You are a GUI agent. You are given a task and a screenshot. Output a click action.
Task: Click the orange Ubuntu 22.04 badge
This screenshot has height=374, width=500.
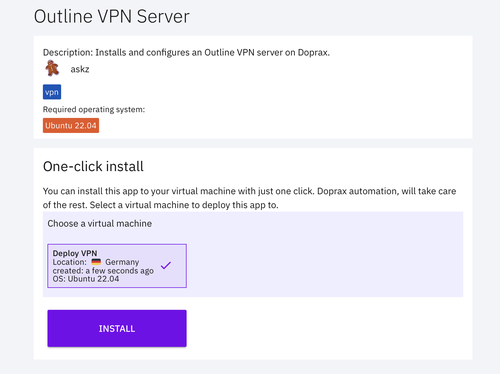tap(71, 126)
